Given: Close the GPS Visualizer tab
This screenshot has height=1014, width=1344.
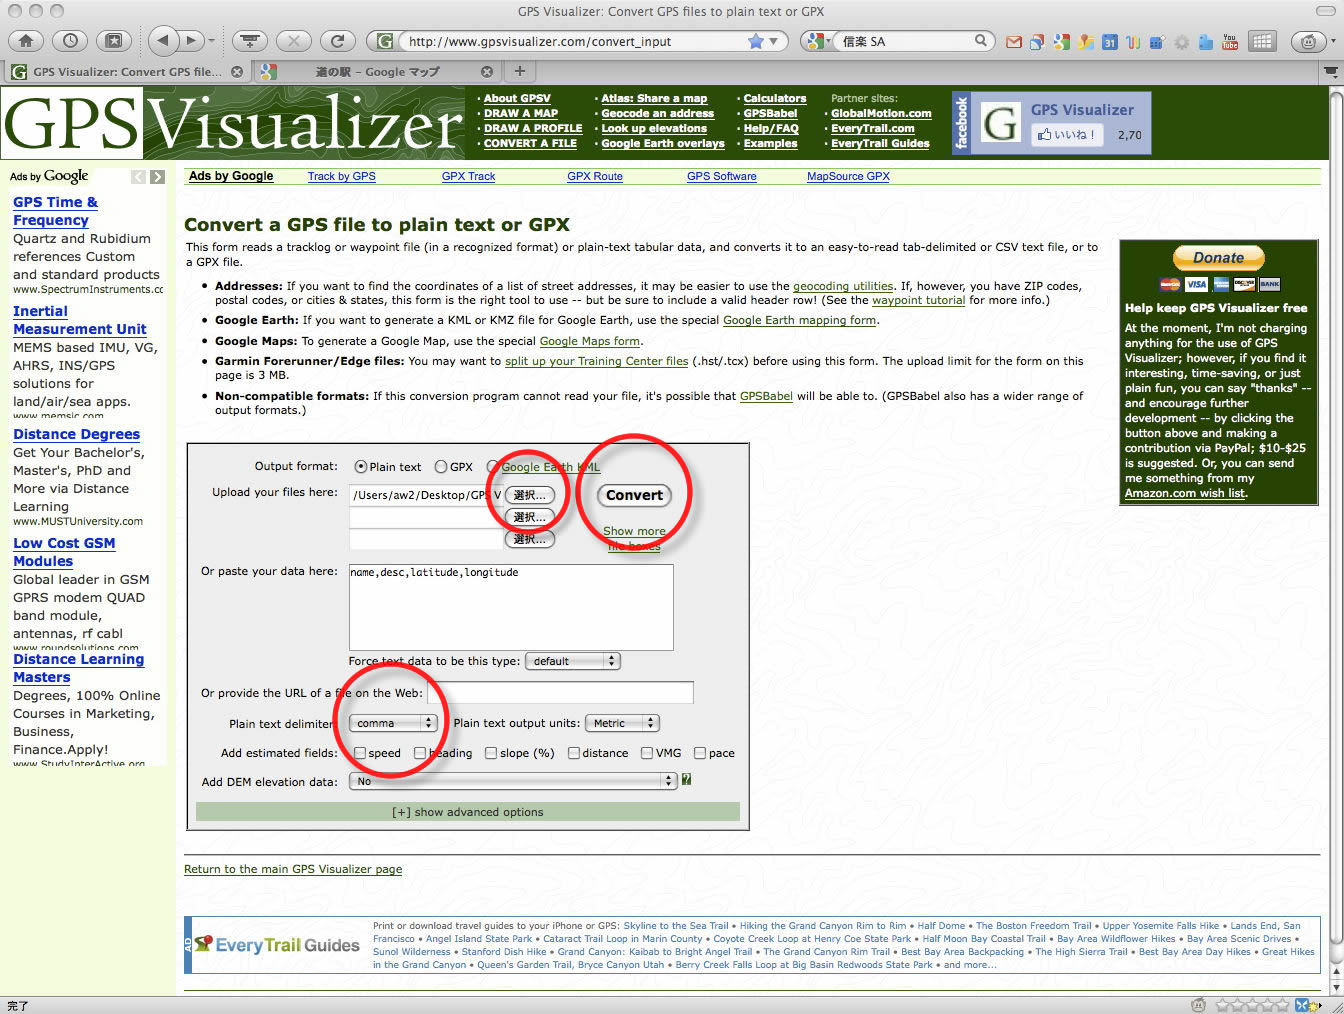Looking at the screenshot, I should click(x=237, y=72).
